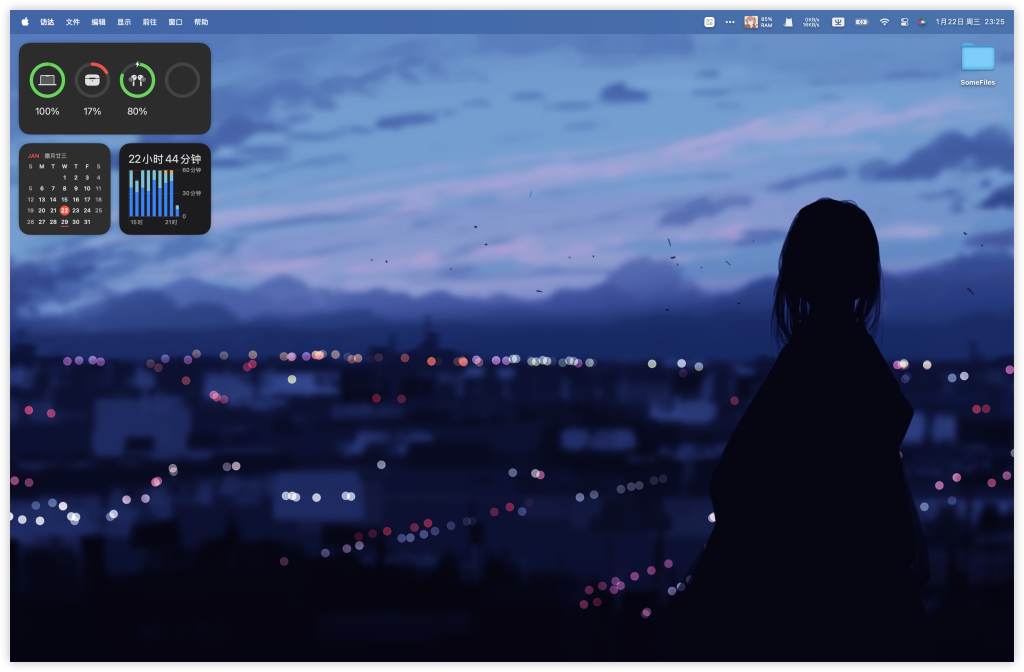Screen dimensions: 1024x672
Task: Click the 显示 menu item
Action: [x=124, y=22]
